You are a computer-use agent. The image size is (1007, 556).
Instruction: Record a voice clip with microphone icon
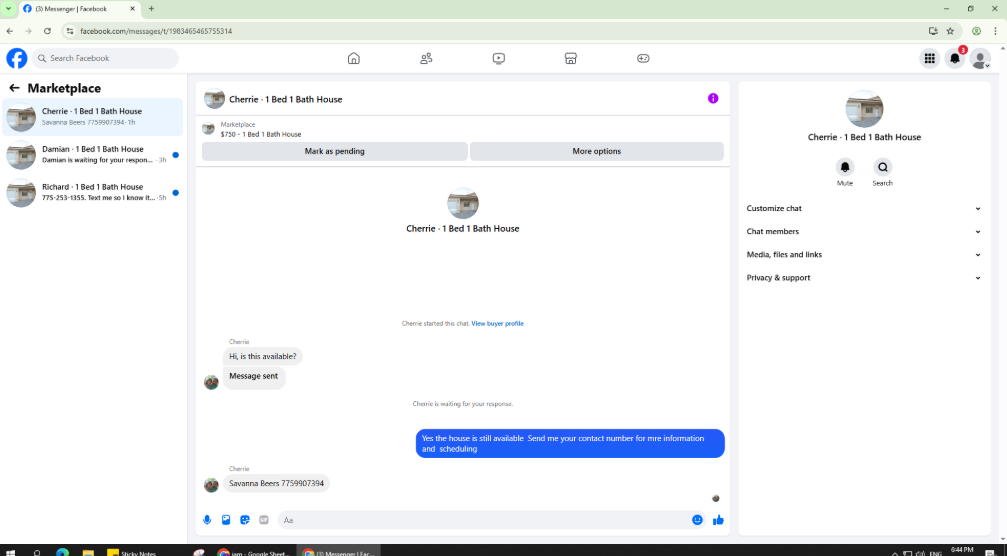coord(207,520)
